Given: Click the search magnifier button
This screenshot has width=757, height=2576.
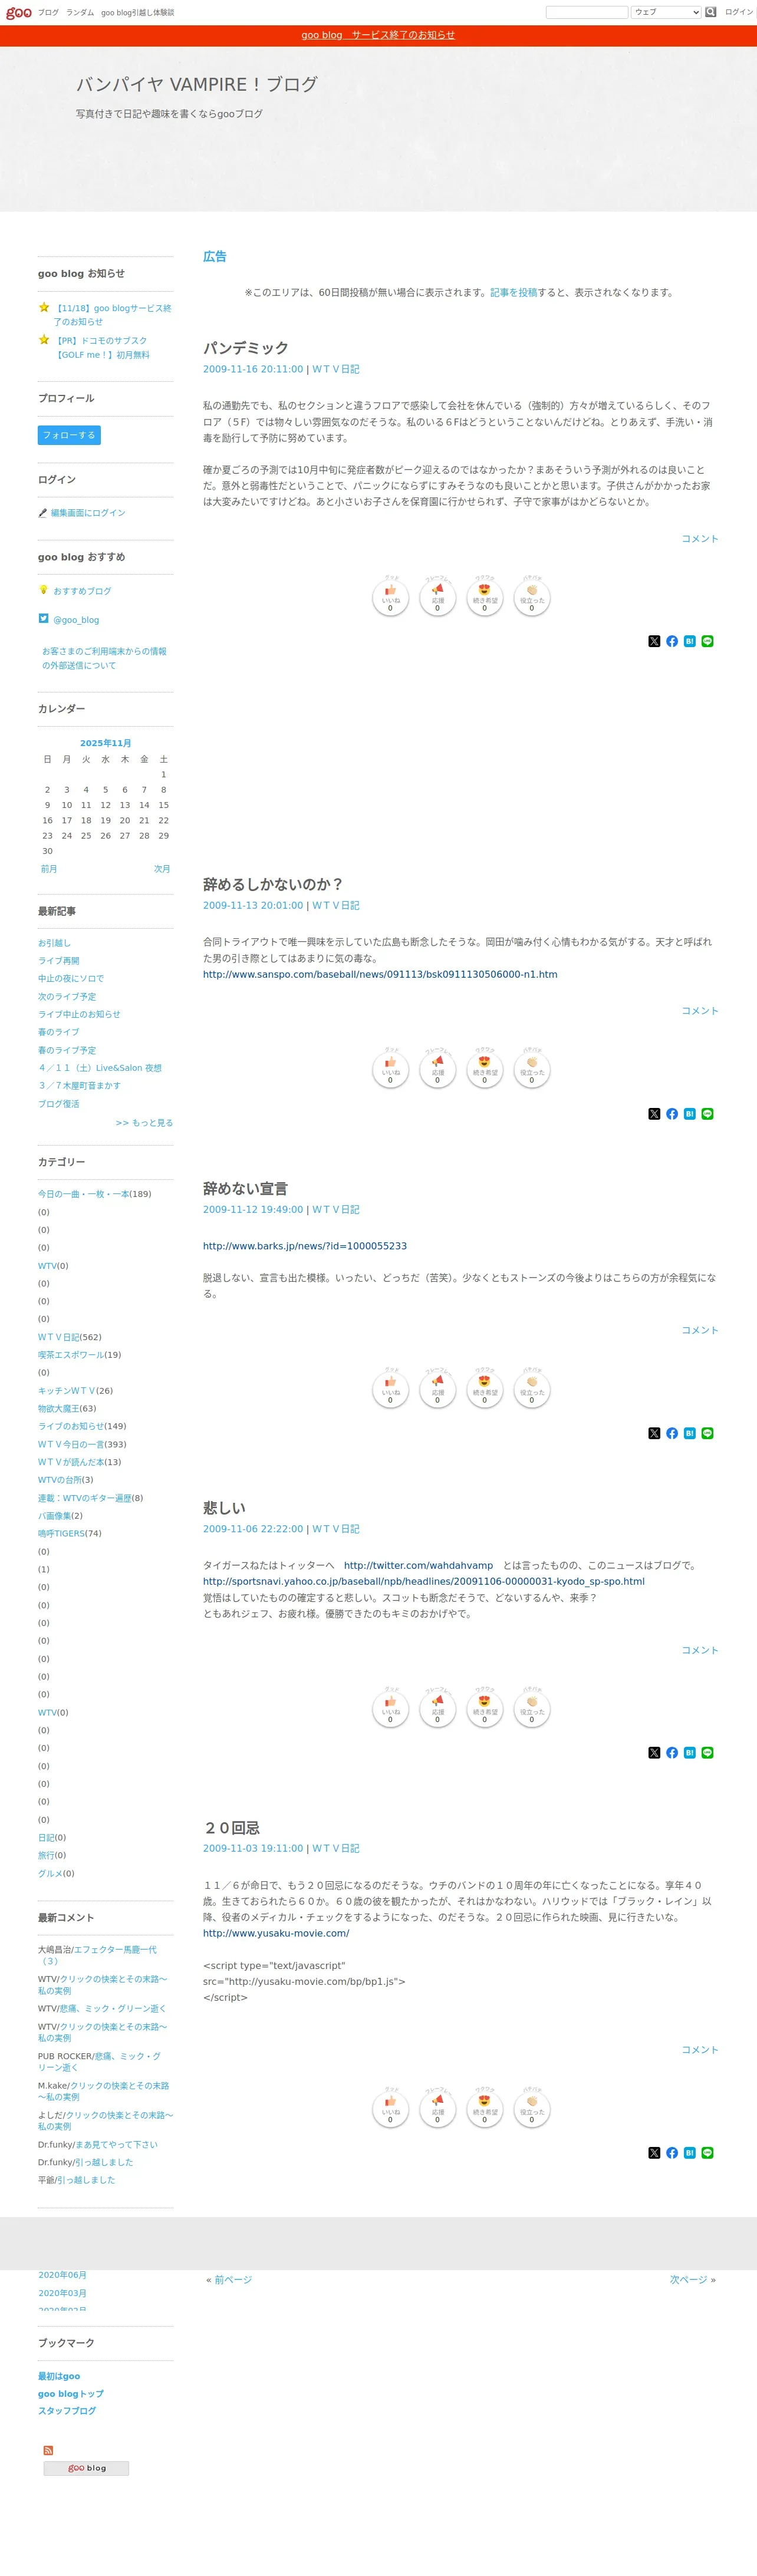Looking at the screenshot, I should pyautogui.click(x=710, y=12).
